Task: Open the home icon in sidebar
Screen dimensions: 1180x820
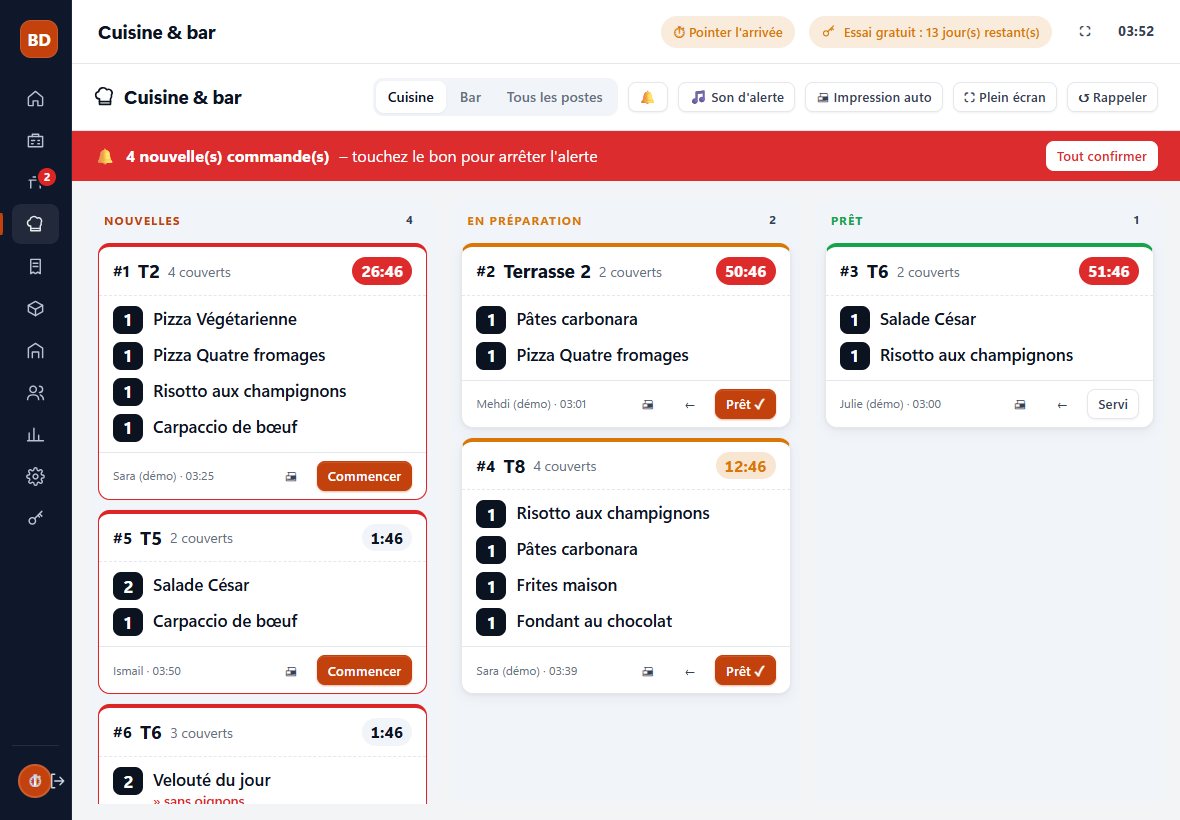Action: pyautogui.click(x=35, y=99)
